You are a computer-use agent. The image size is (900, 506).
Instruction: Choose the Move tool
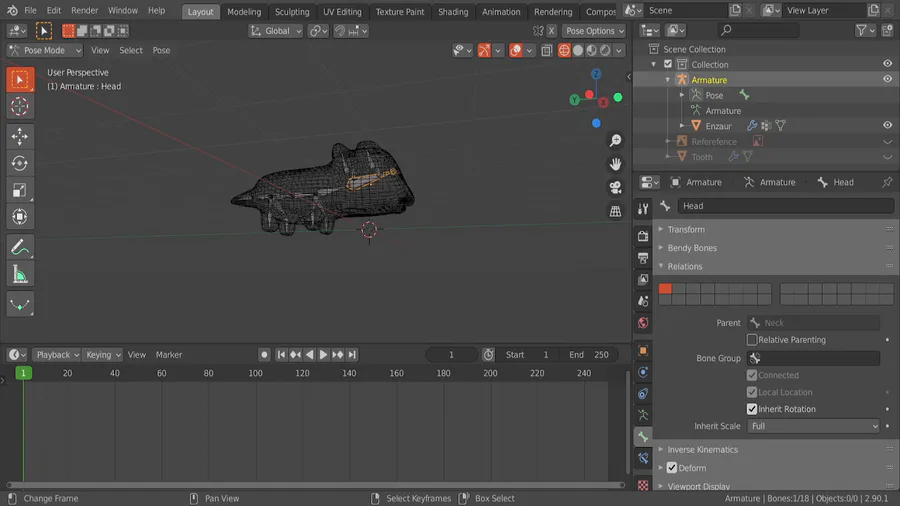tap(20, 137)
